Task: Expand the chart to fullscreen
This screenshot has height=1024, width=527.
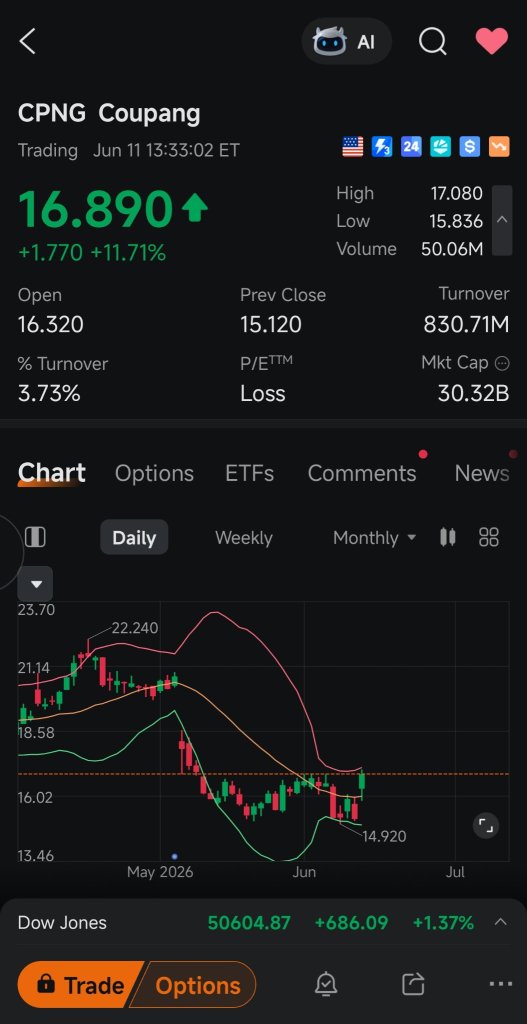Action: (486, 825)
